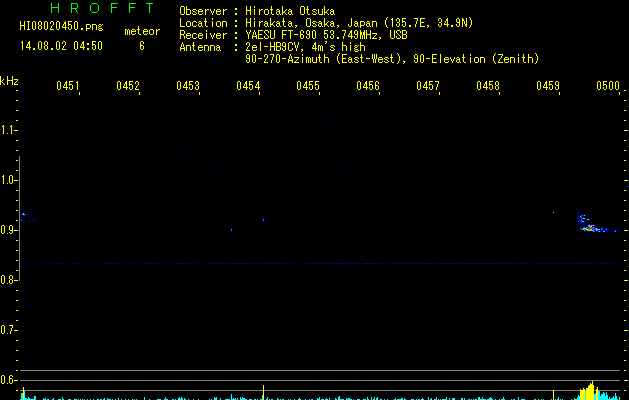Click the 0458 time marker
Screen dimensions: 629x400
(x=488, y=86)
